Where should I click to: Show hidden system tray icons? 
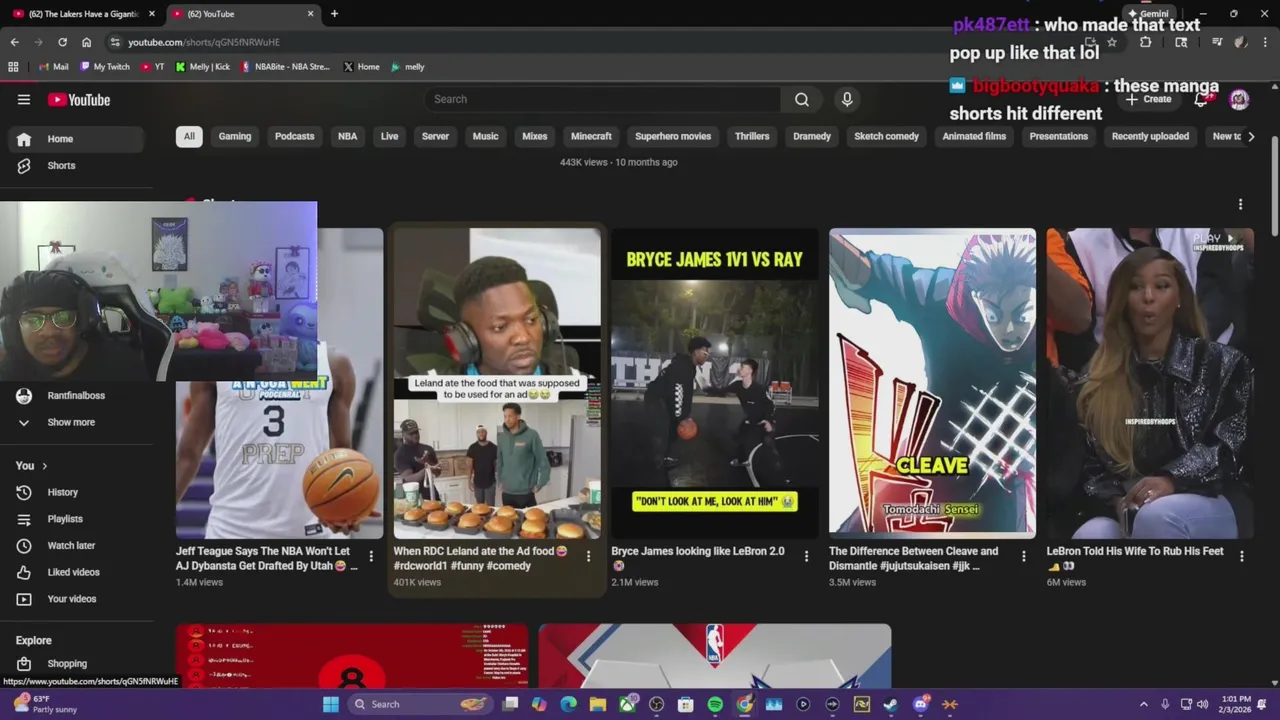(1144, 704)
